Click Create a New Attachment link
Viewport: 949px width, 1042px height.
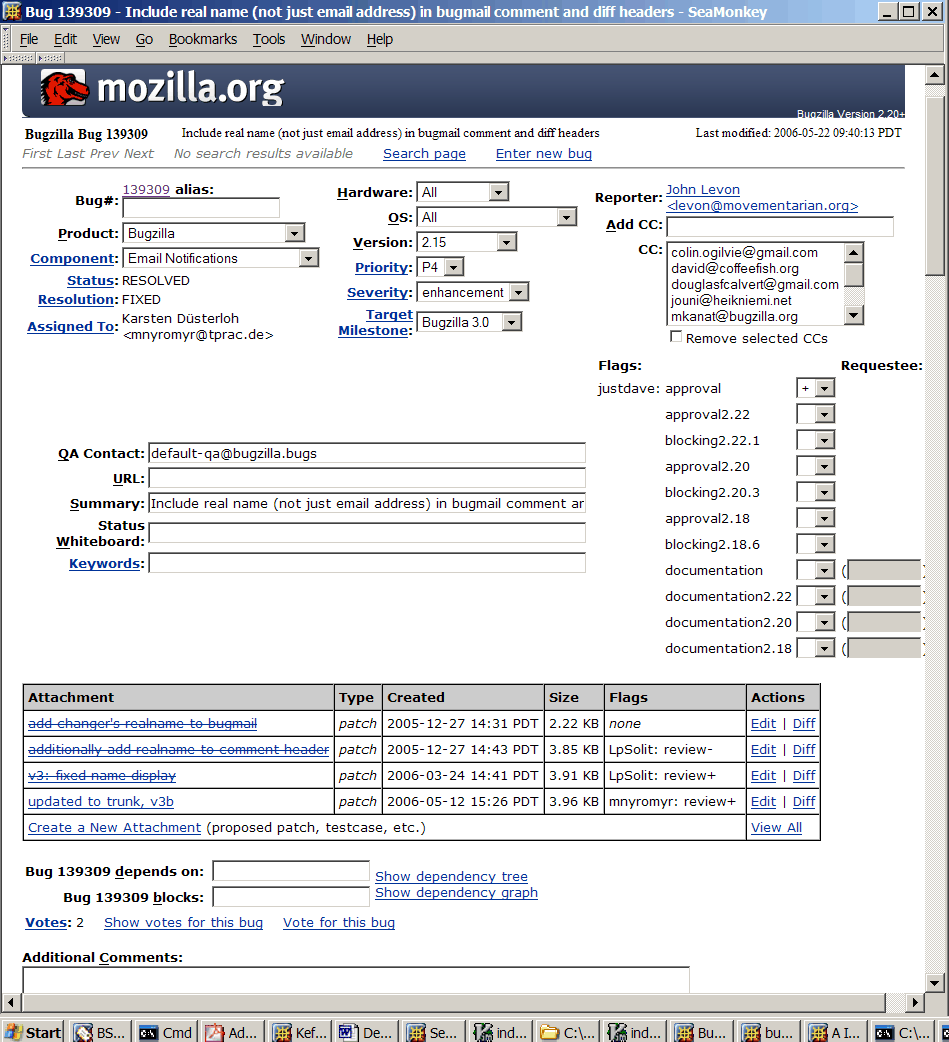(x=114, y=827)
